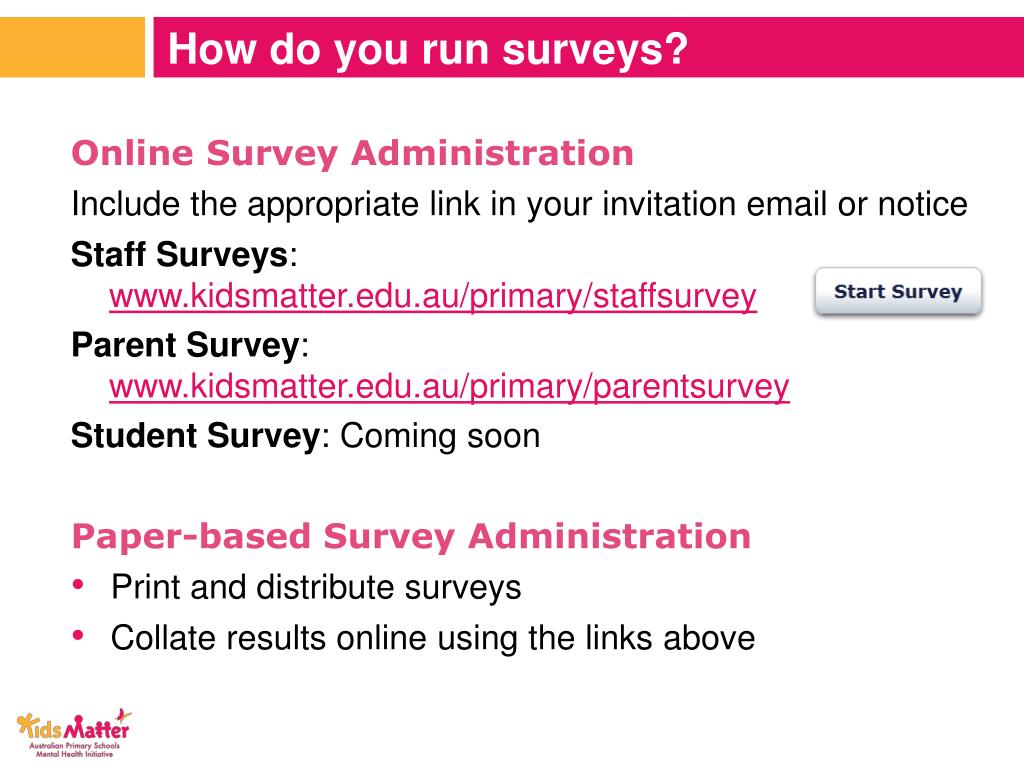Click the 'Collate results online' bullet text
Viewport: 1024px width, 768px height.
(x=433, y=638)
